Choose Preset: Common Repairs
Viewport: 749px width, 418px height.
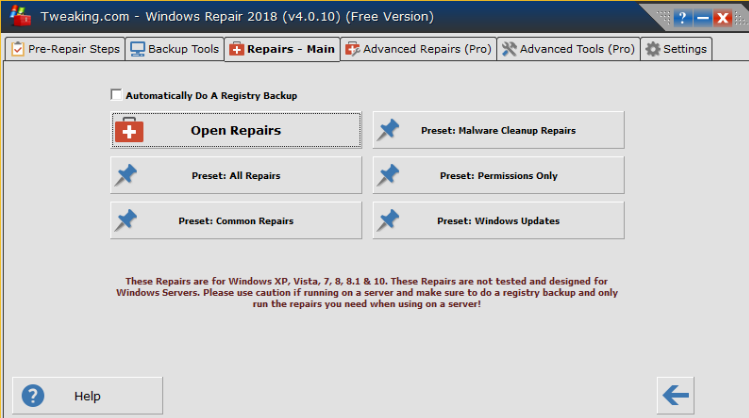click(236, 220)
